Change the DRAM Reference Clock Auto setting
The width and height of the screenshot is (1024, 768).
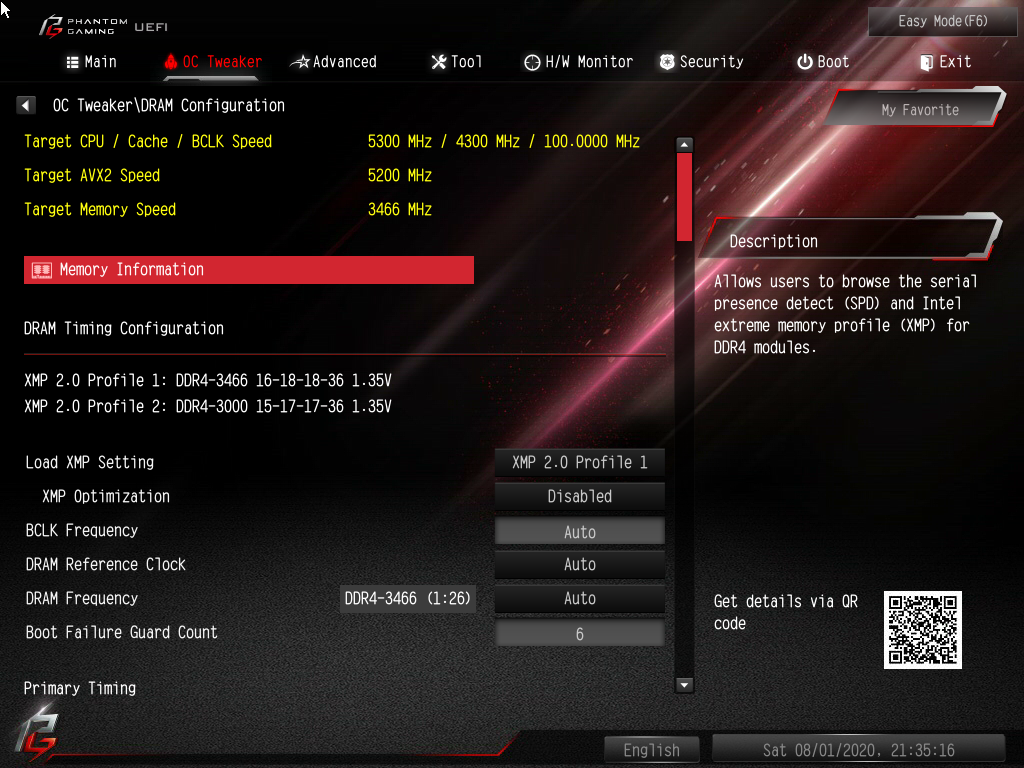[x=580, y=564]
